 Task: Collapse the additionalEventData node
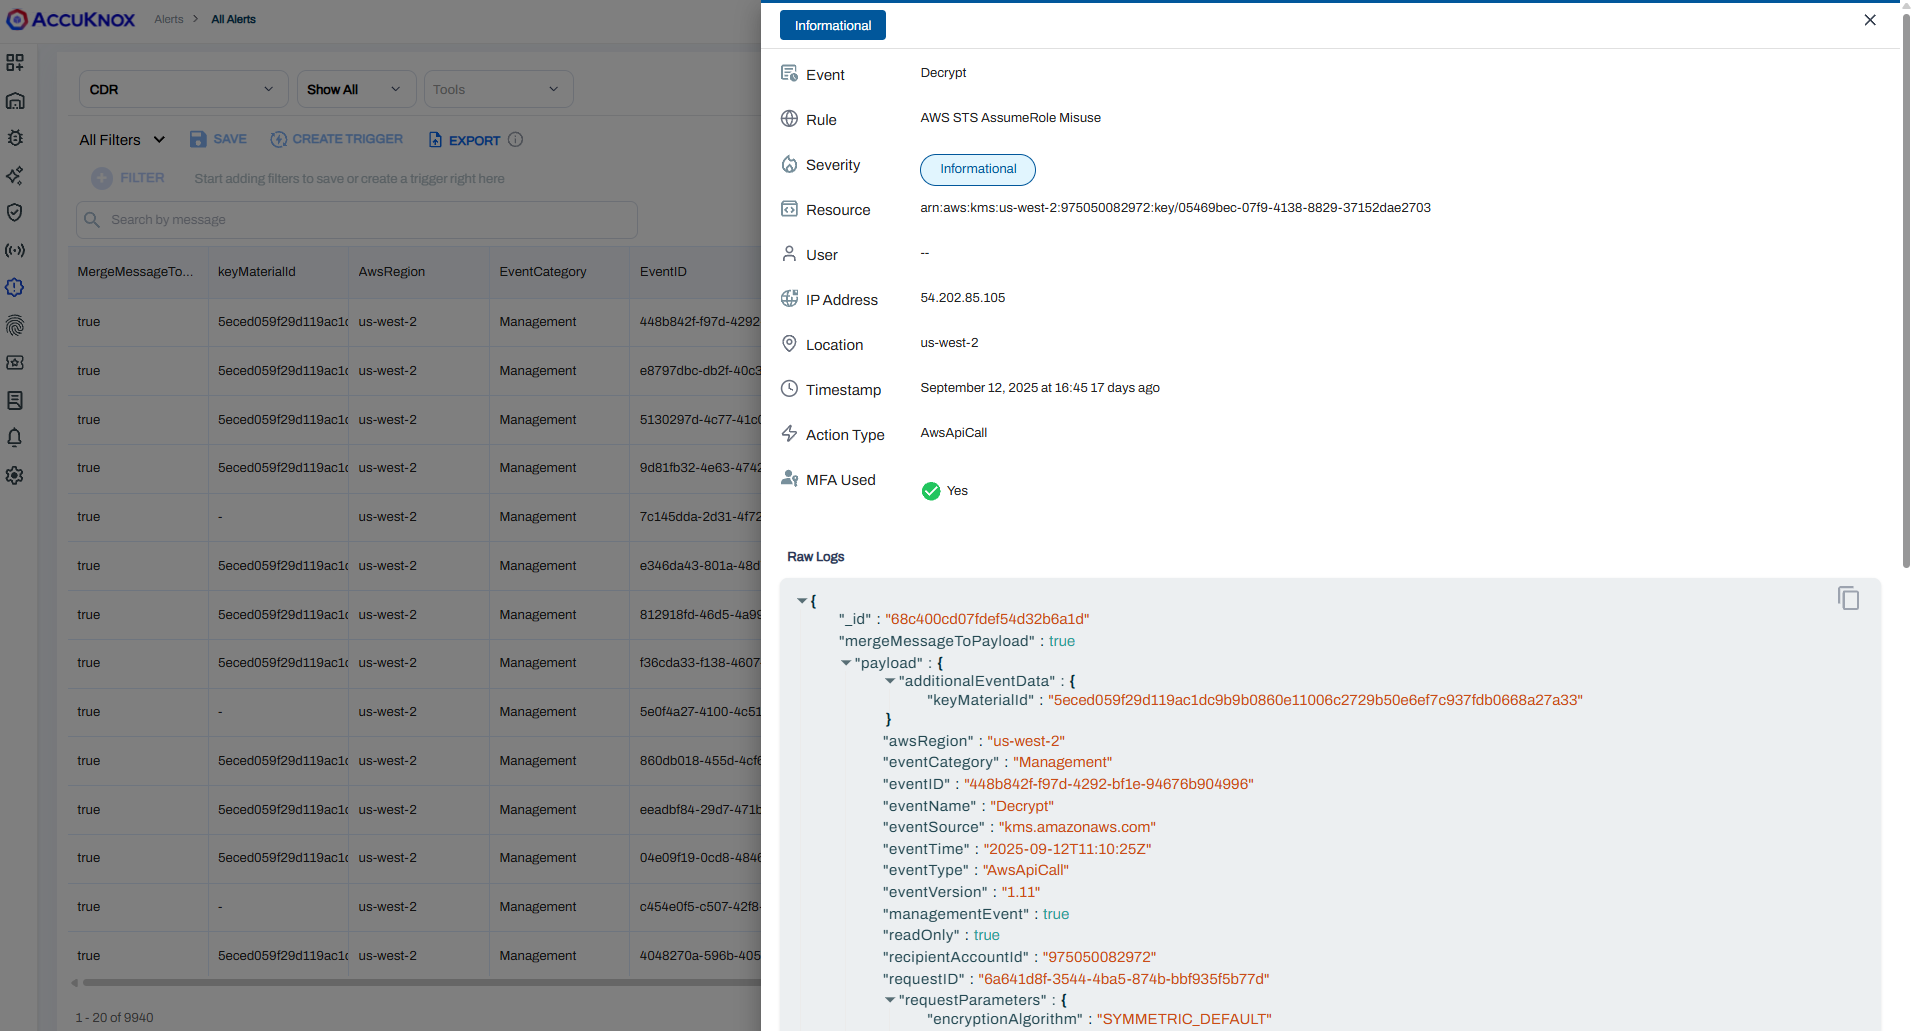pos(890,681)
